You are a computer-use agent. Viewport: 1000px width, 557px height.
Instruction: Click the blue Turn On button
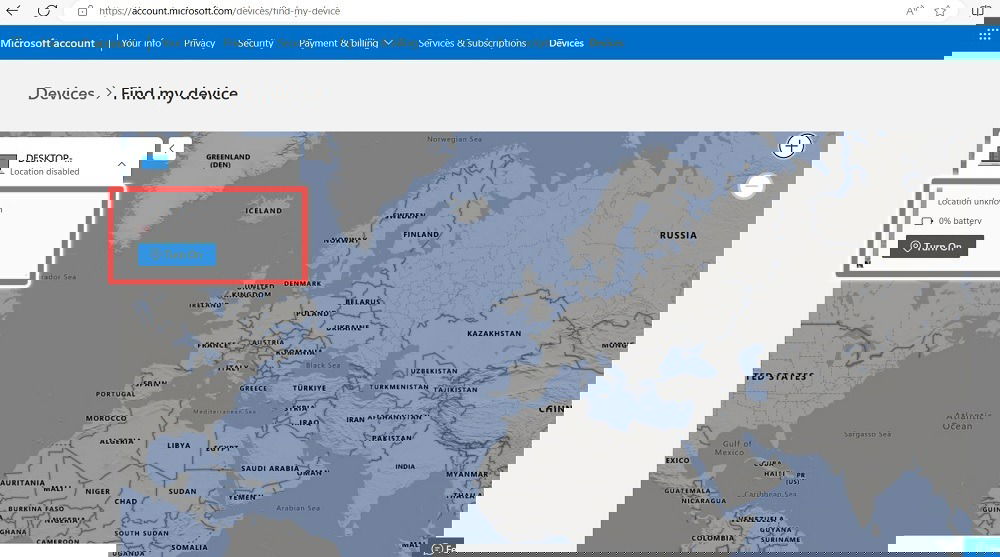(177, 255)
